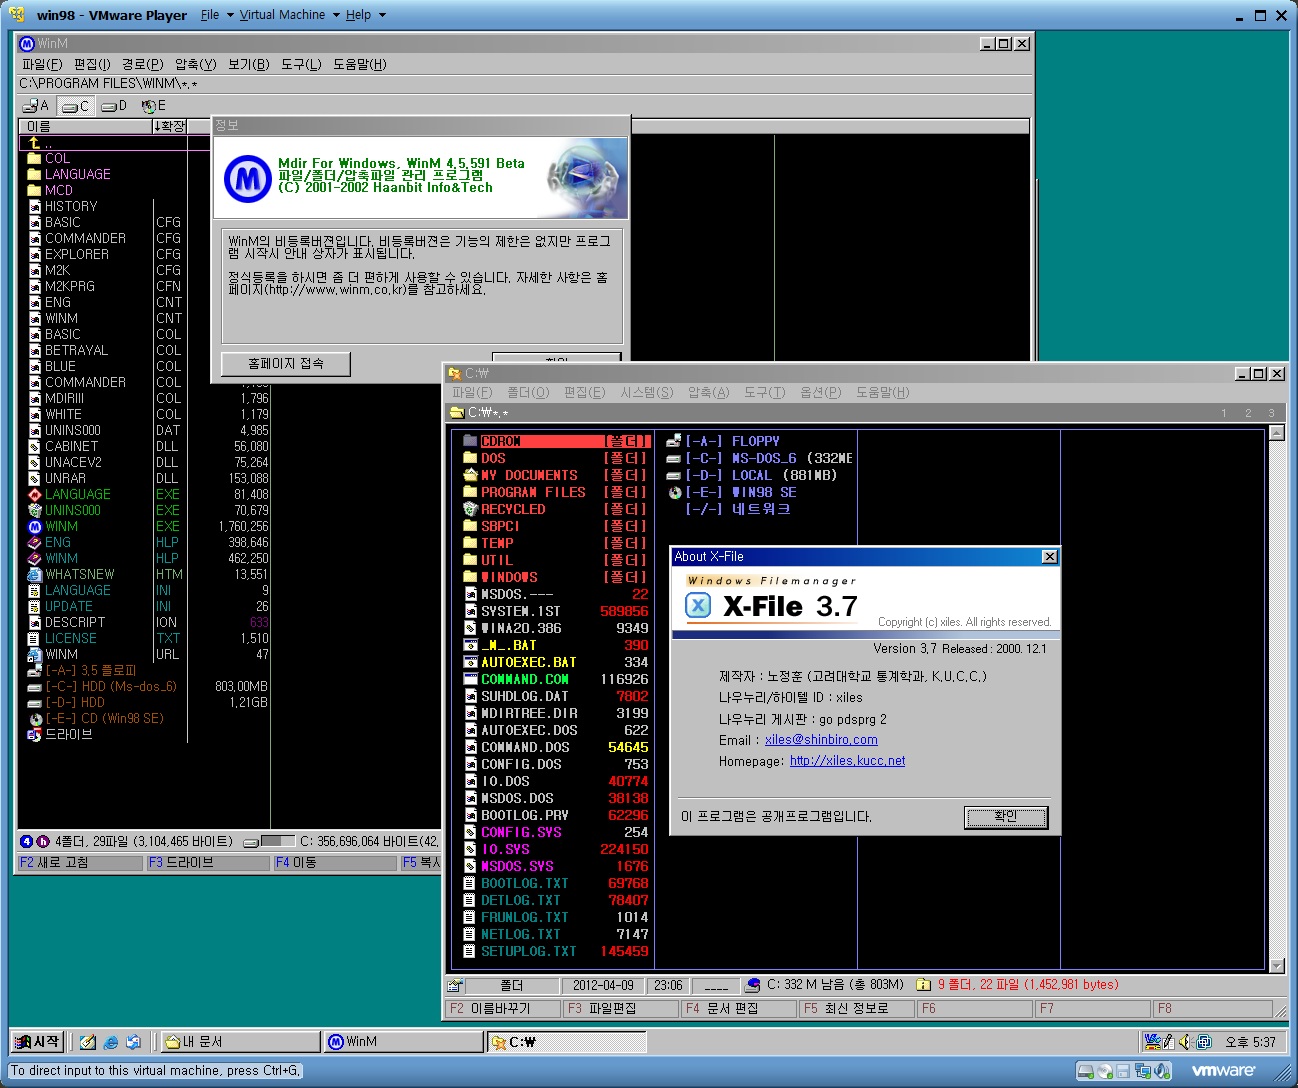Select UNINS000.EXE icon in WinM list

coord(35,510)
